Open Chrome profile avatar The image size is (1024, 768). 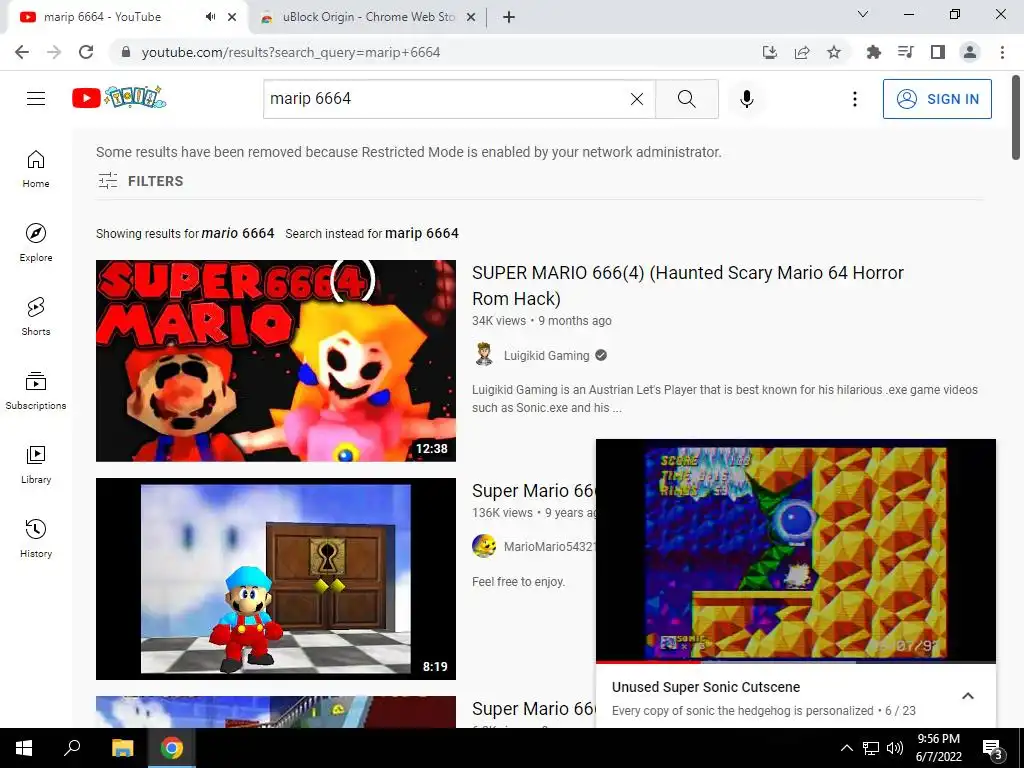(970, 52)
